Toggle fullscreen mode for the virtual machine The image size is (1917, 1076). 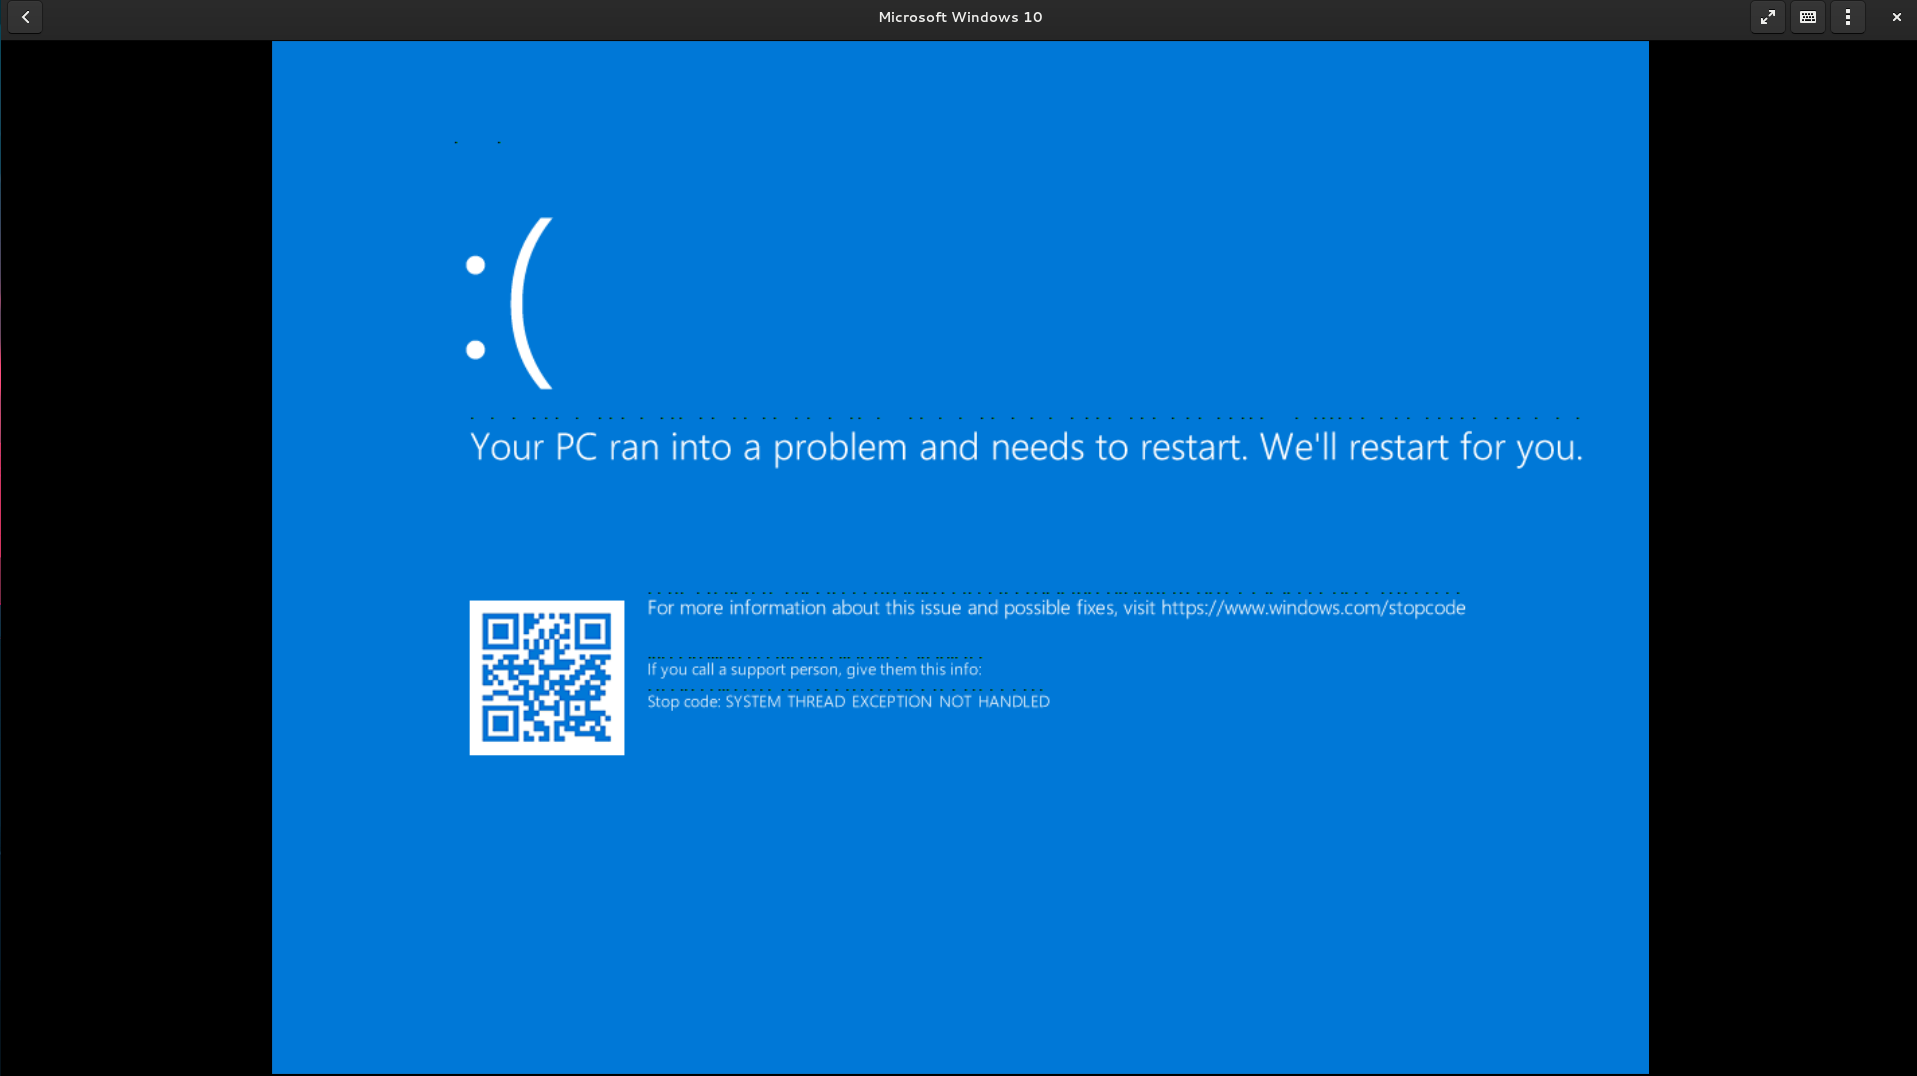click(1767, 17)
